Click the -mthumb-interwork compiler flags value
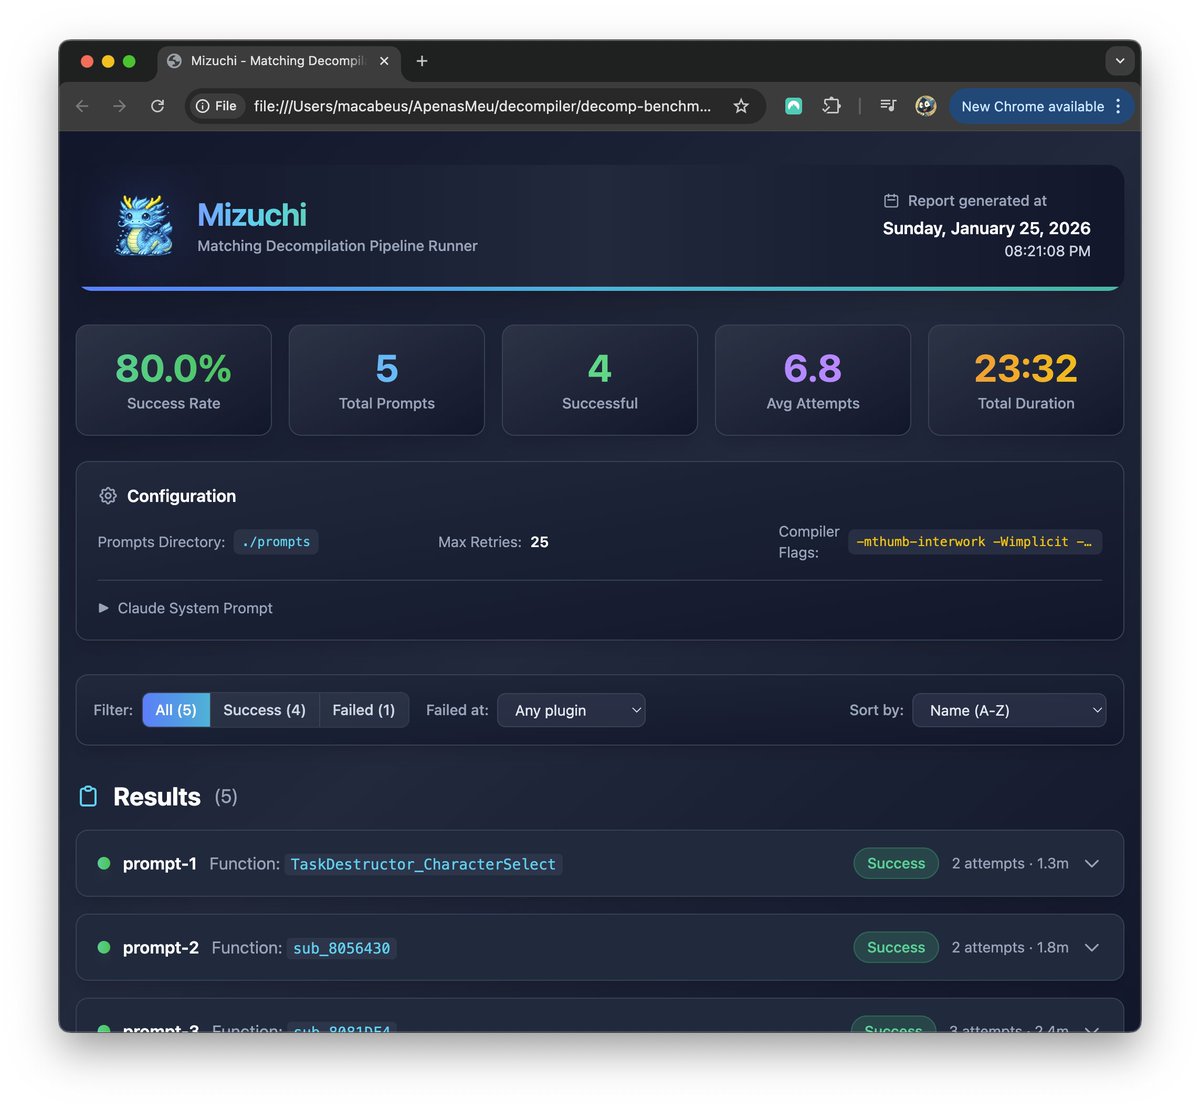The width and height of the screenshot is (1200, 1110). coord(975,542)
